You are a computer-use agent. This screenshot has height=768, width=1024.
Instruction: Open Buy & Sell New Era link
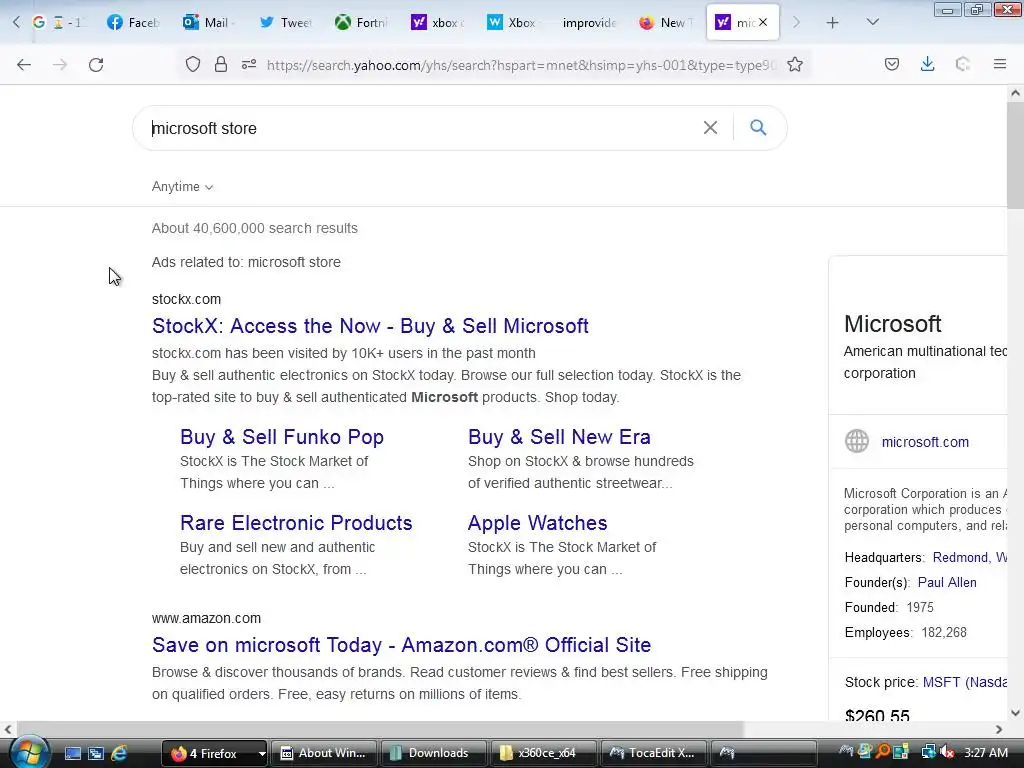tap(559, 436)
